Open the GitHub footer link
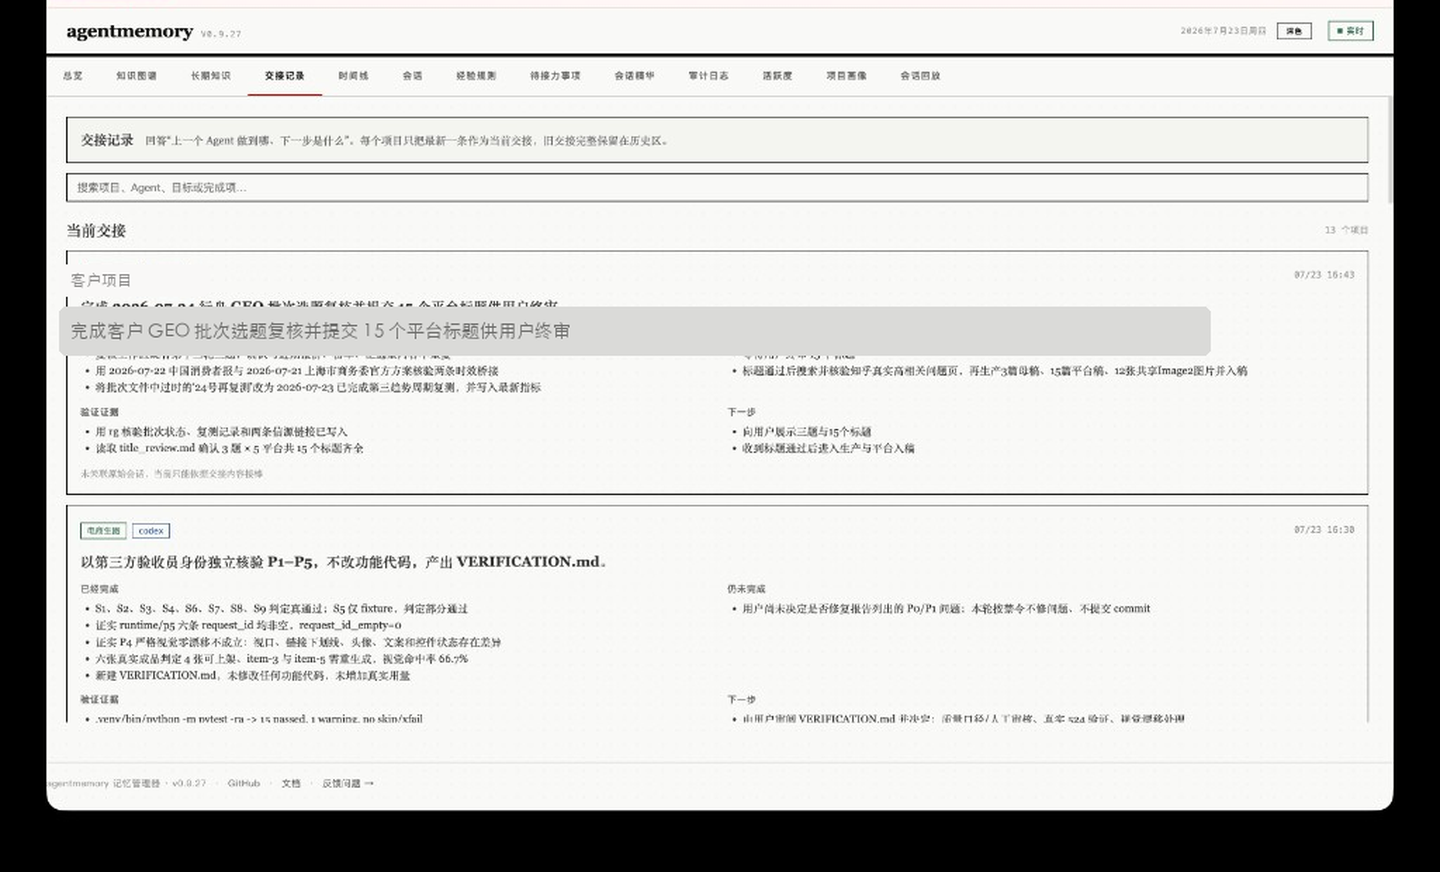 pyautogui.click(x=244, y=783)
